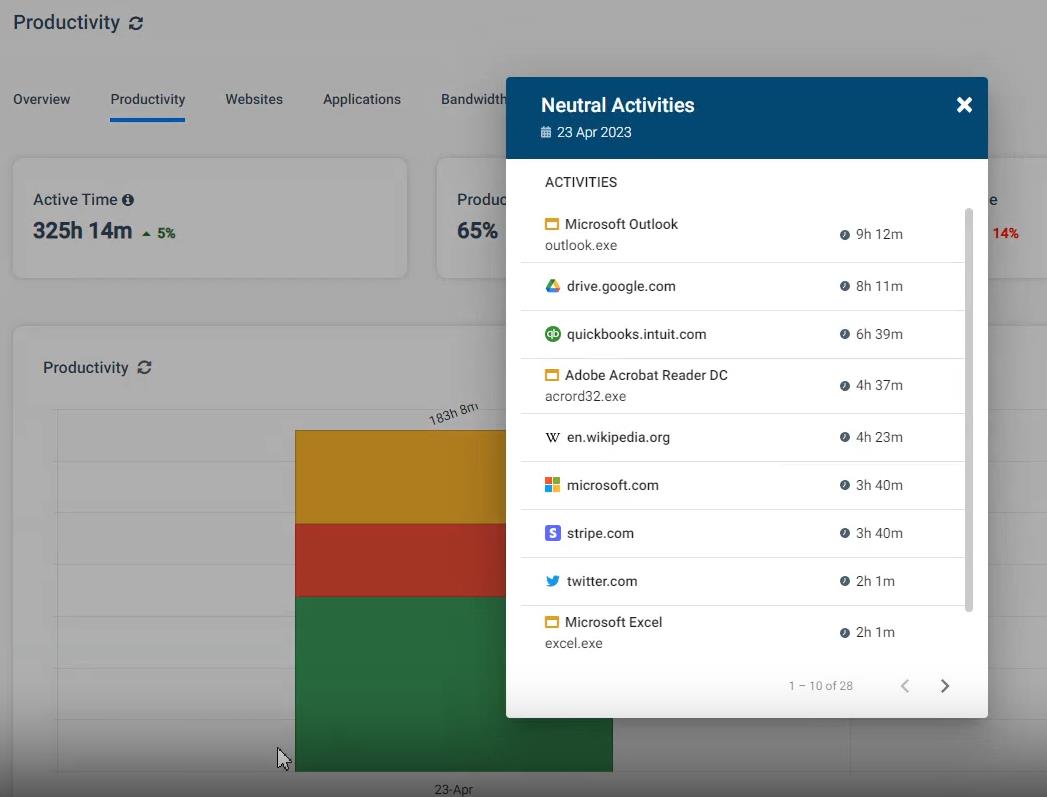Click the 1 – 10 of 28 pagination text
The height and width of the screenshot is (797, 1047).
(821, 686)
